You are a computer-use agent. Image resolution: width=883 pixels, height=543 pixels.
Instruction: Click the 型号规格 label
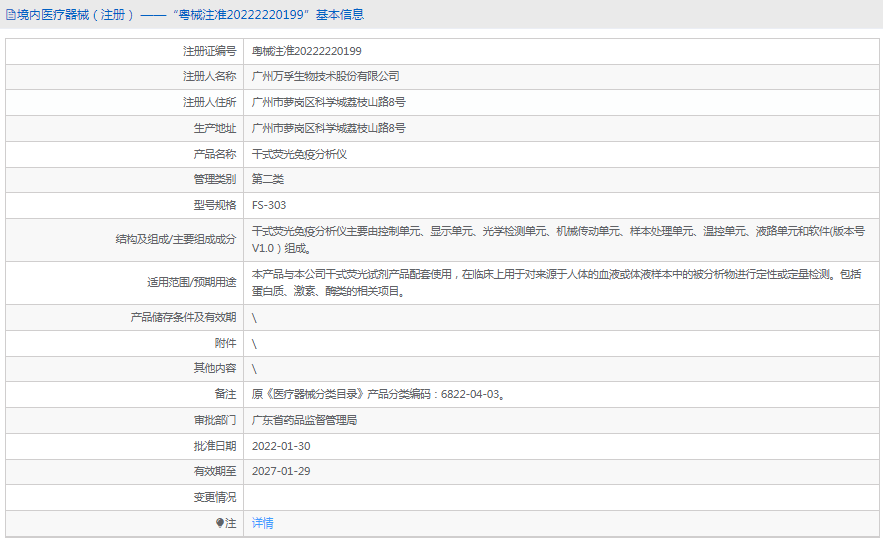215,206
